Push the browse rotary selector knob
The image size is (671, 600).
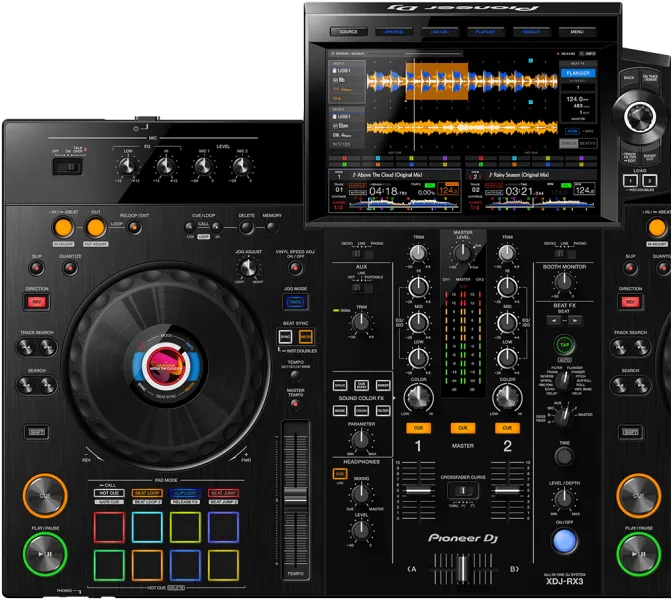pyautogui.click(x=640, y=116)
